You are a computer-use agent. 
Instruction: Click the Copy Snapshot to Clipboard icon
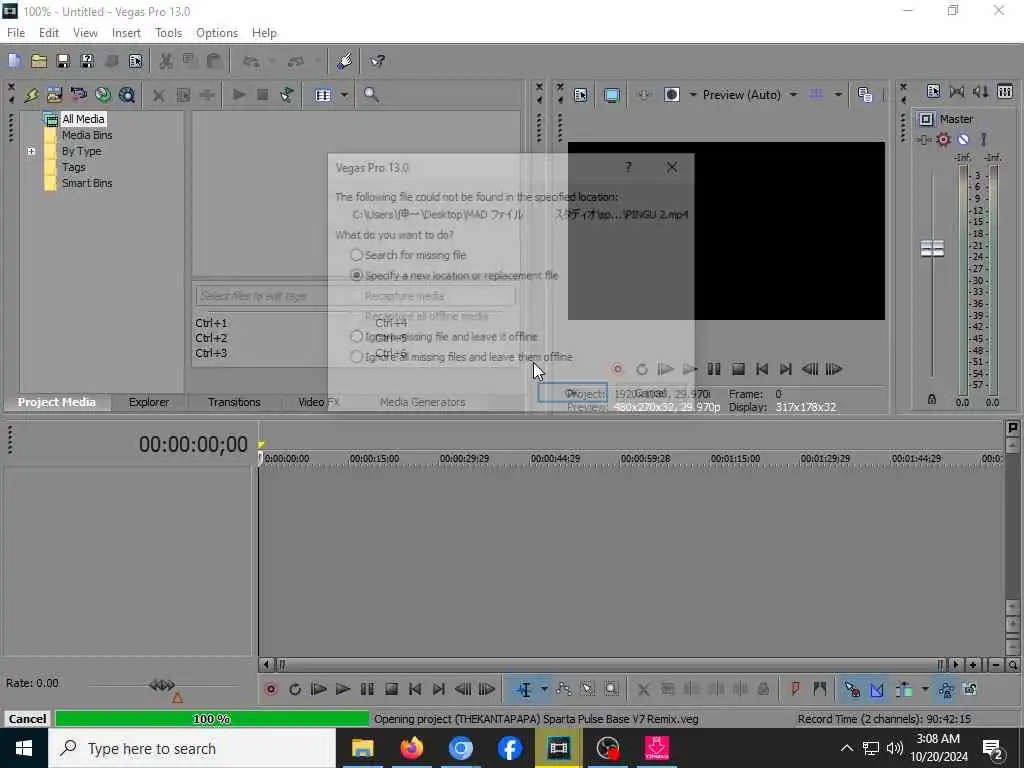(x=865, y=95)
